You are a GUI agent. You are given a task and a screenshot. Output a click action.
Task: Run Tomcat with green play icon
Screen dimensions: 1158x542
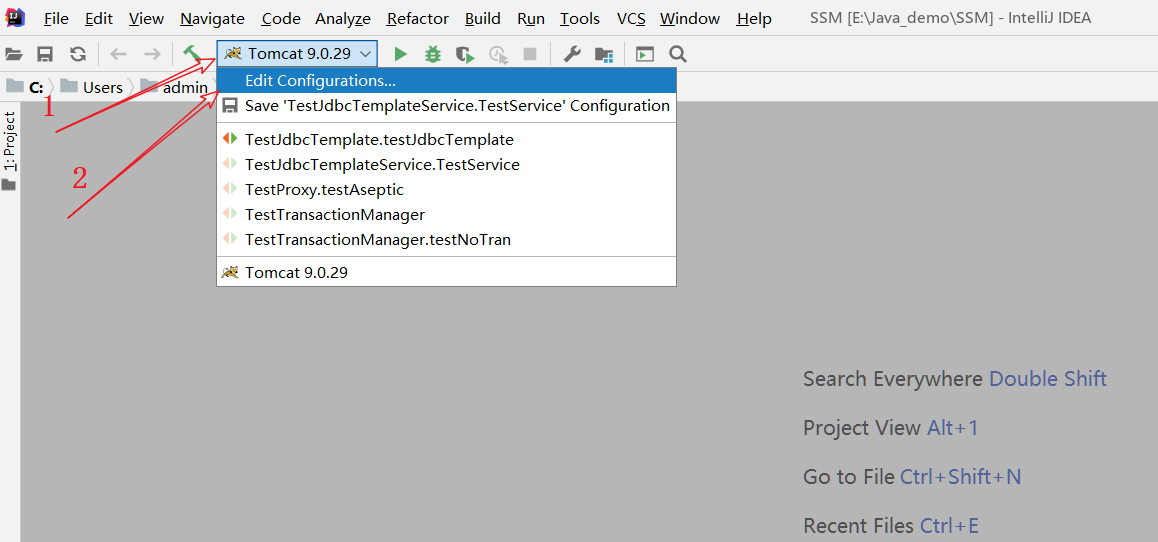401,54
